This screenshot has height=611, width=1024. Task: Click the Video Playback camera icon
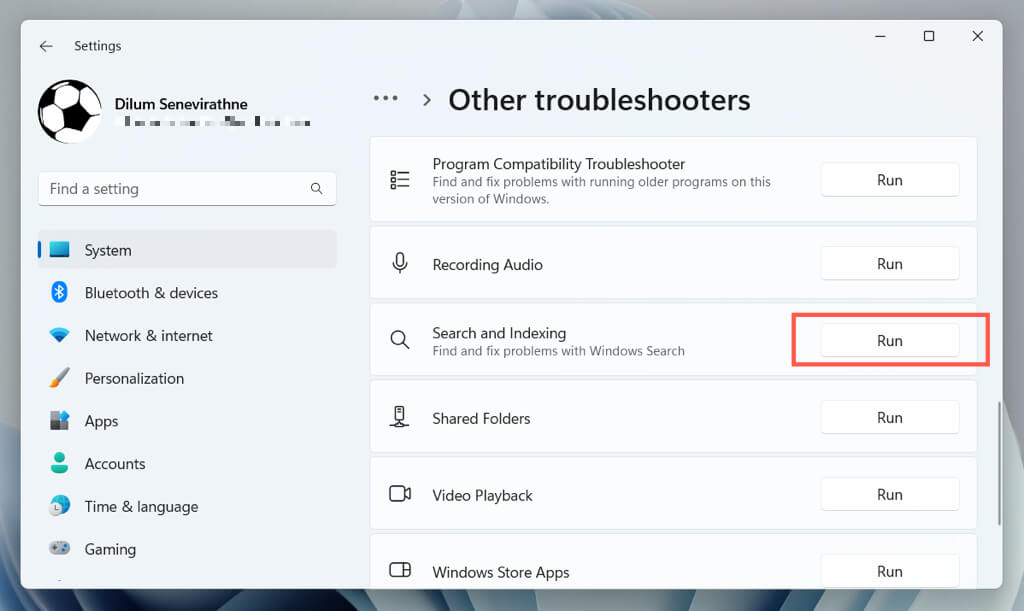click(400, 494)
